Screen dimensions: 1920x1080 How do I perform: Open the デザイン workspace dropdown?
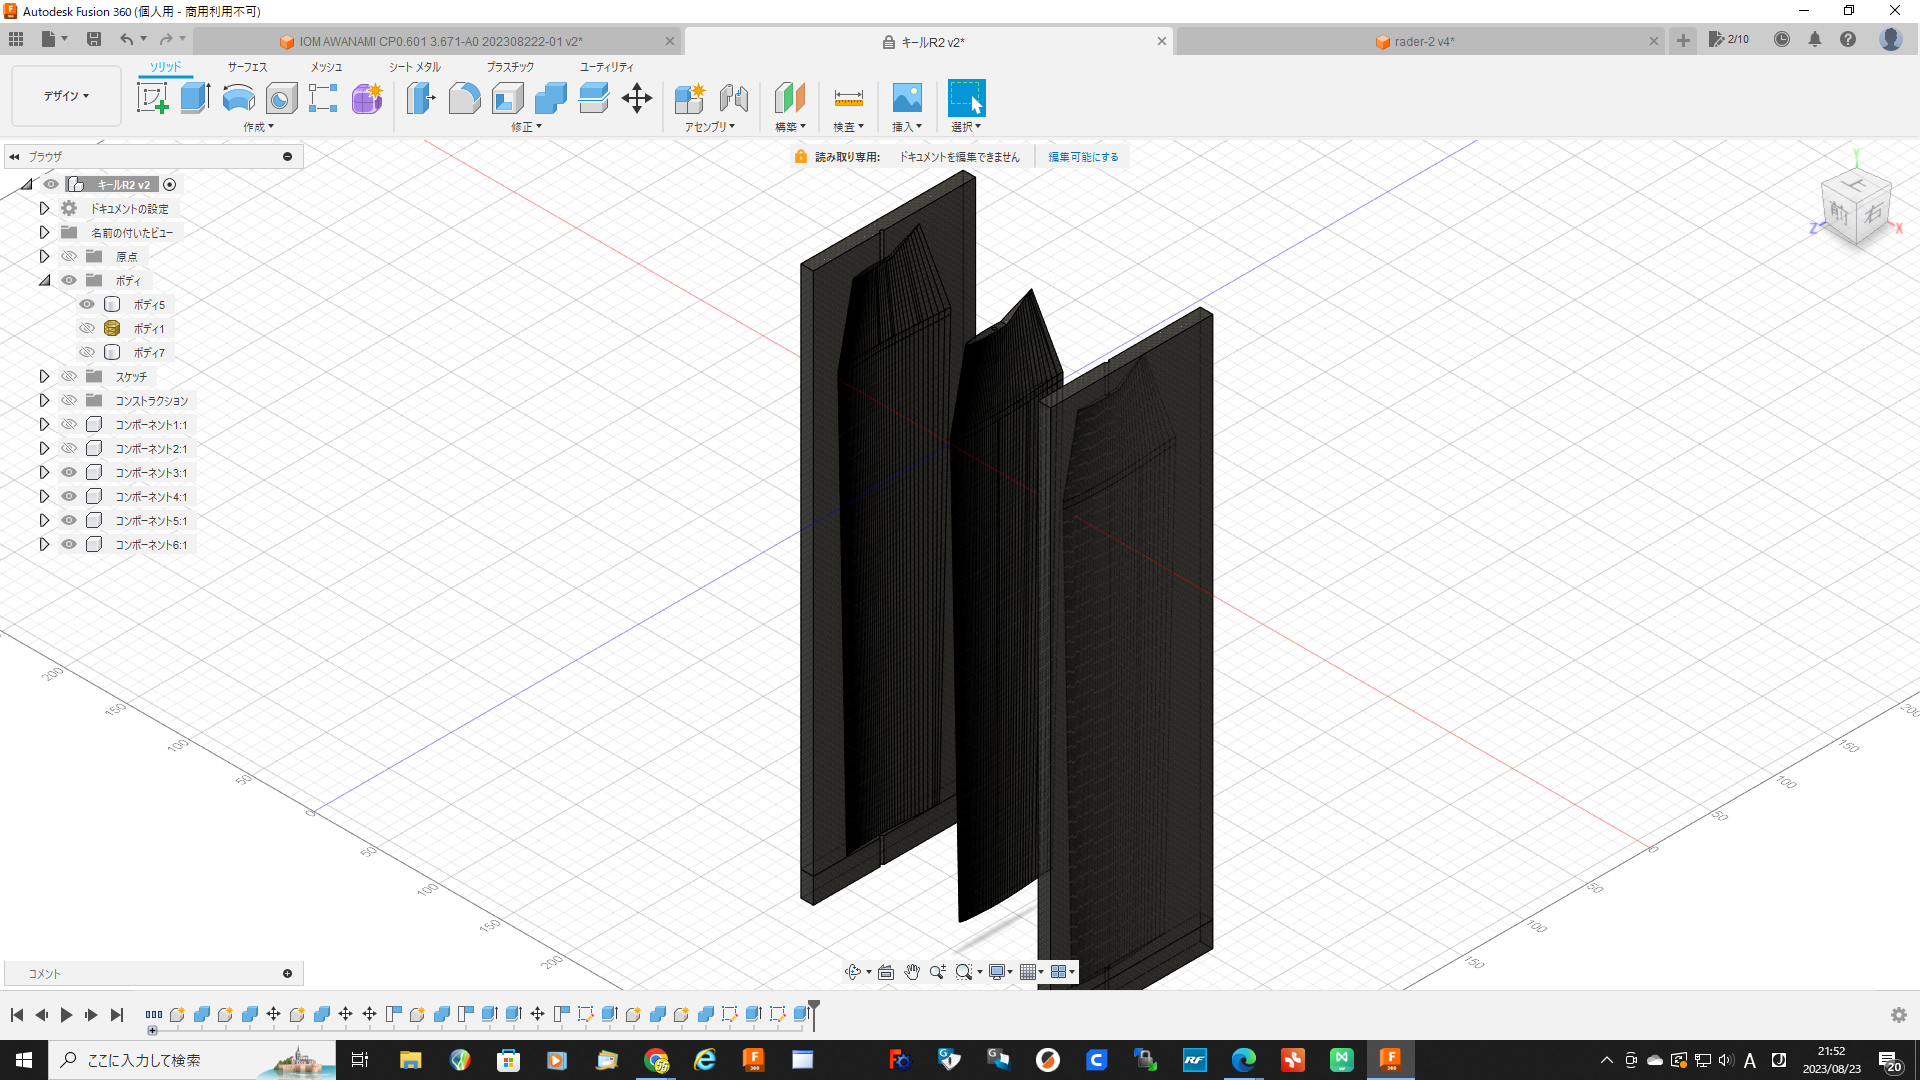(x=66, y=96)
